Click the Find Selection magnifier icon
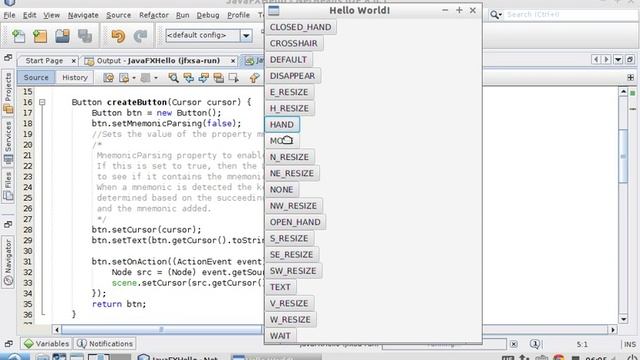 pos(173,78)
